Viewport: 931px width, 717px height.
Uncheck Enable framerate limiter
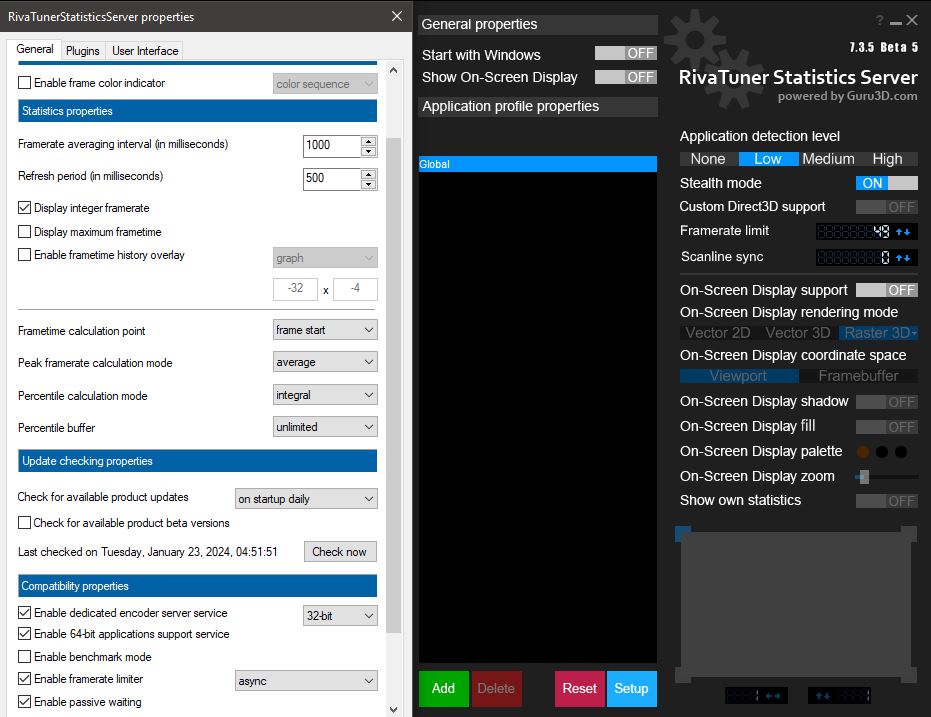click(24, 678)
